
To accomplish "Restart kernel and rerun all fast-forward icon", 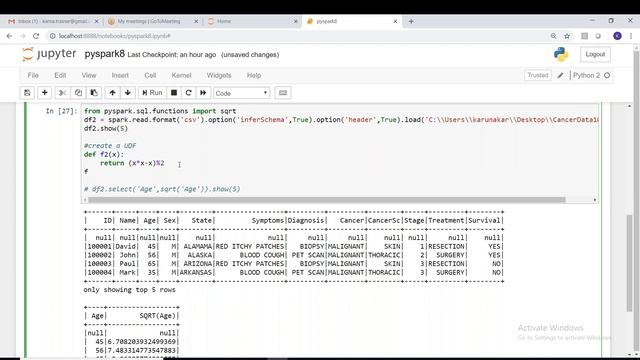I will tap(203, 93).
